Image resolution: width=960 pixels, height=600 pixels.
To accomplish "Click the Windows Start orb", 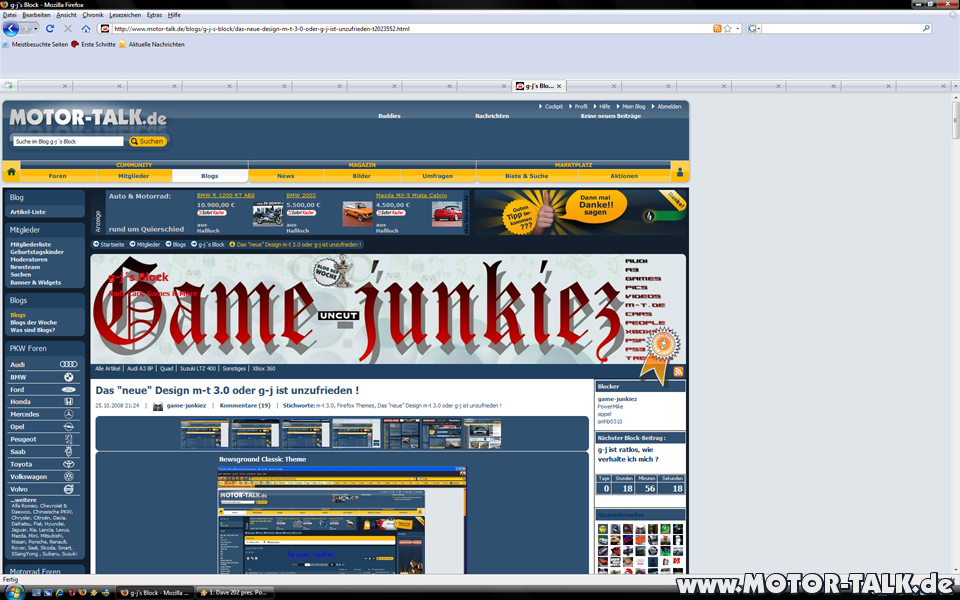I will [13, 592].
